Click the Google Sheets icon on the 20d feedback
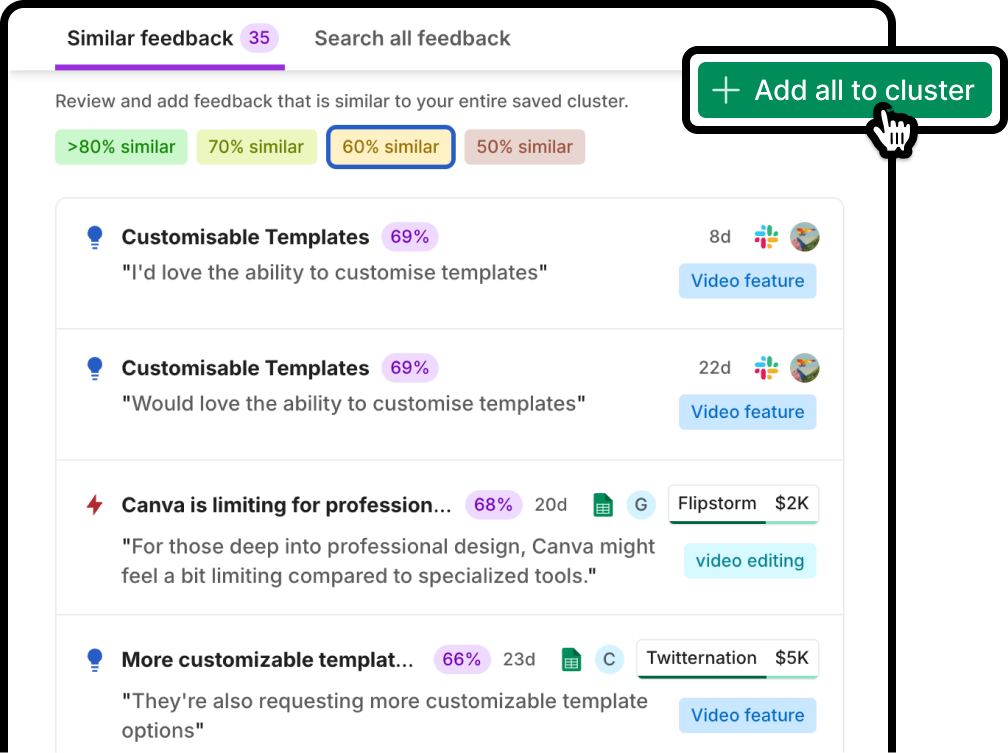The image size is (1008, 753). 602,505
